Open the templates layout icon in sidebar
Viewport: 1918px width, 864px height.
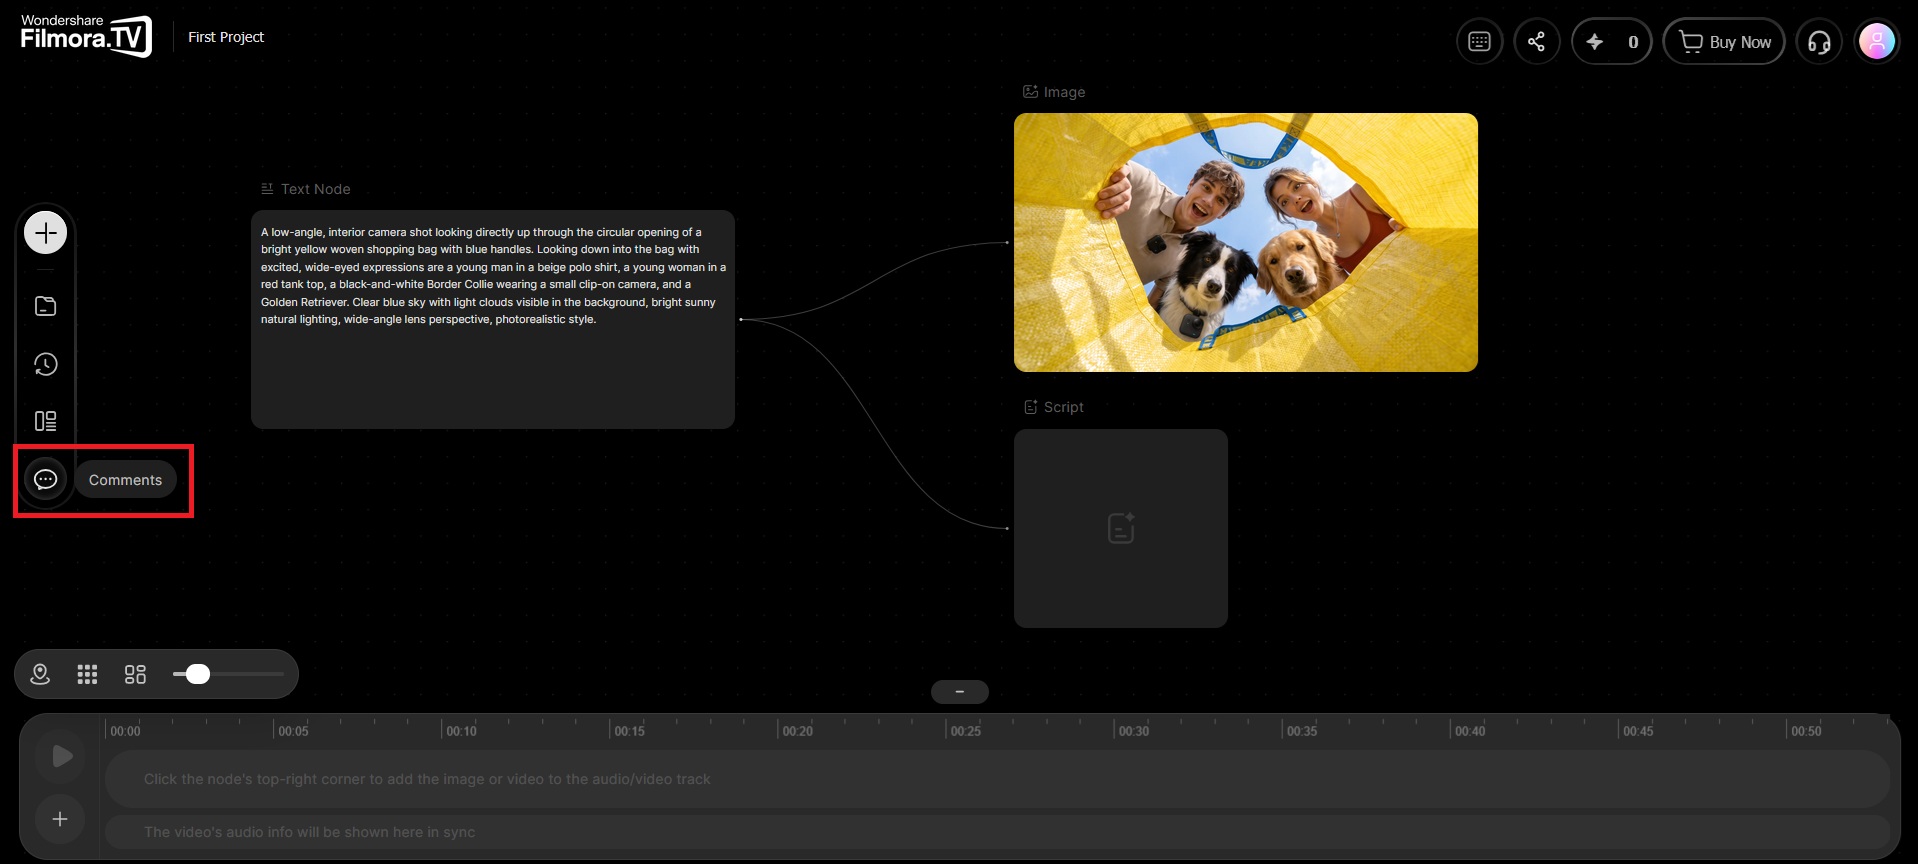45,421
